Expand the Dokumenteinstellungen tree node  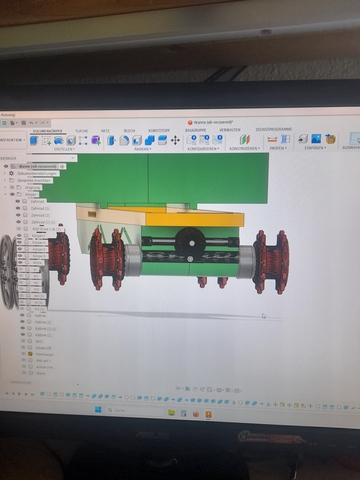pyautogui.click(x=5, y=173)
